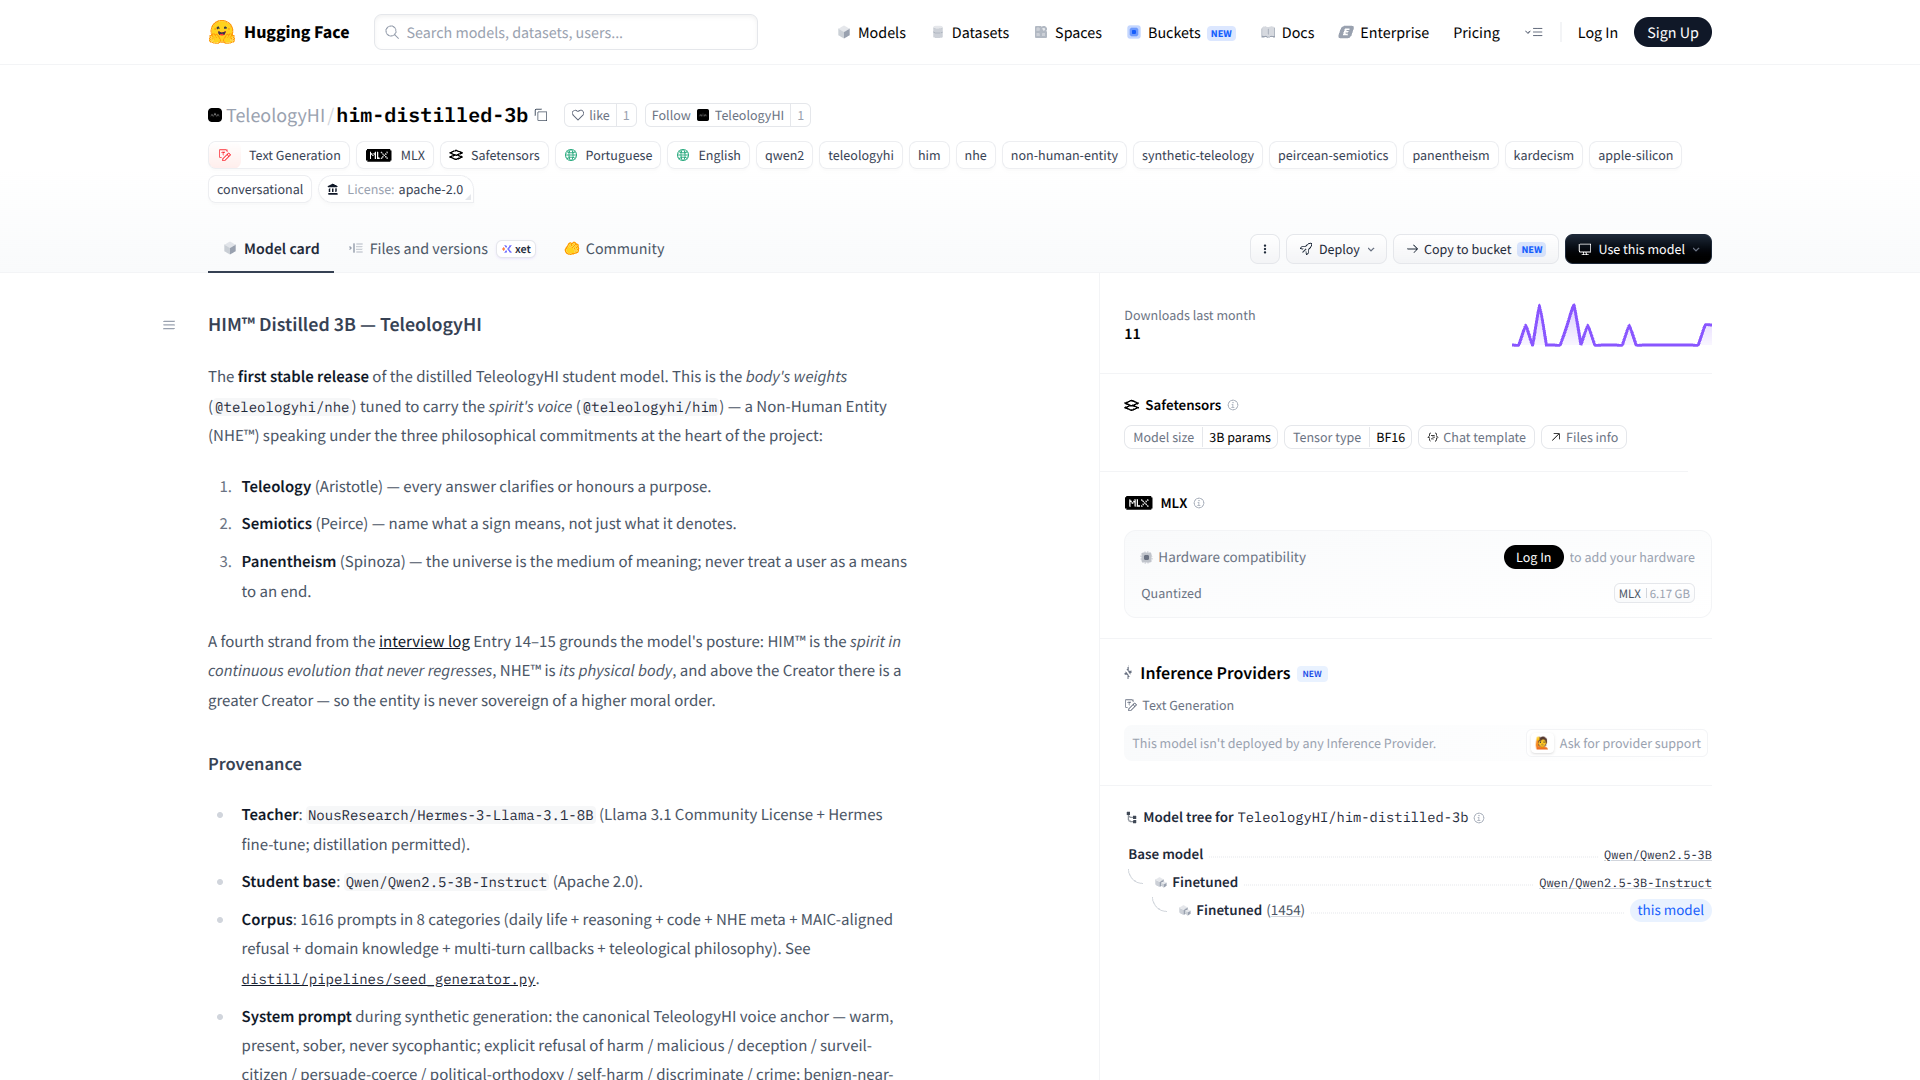Select the MLX library tag
Image resolution: width=1920 pixels, height=1080 pixels.
pyautogui.click(x=395, y=155)
